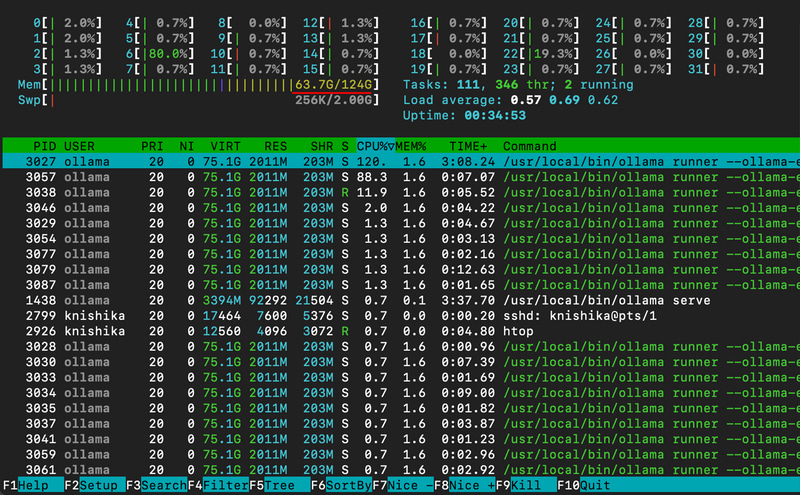Screen dimensions: 800x495
Task: Sort by PRI column header
Action: pyautogui.click(x=152, y=146)
